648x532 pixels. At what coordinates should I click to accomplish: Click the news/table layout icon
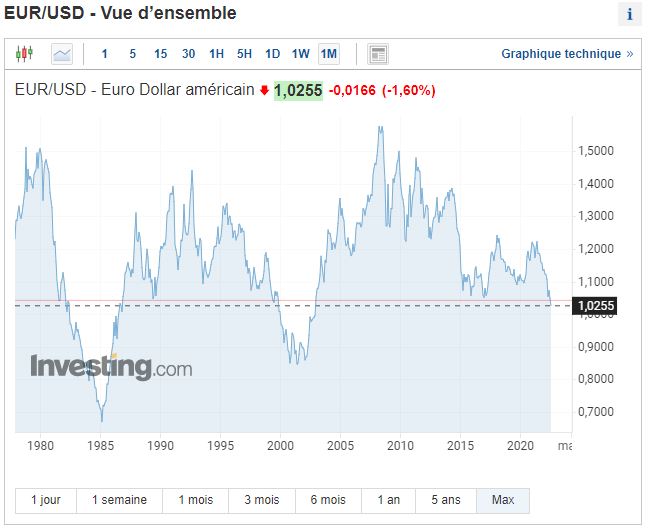377,53
